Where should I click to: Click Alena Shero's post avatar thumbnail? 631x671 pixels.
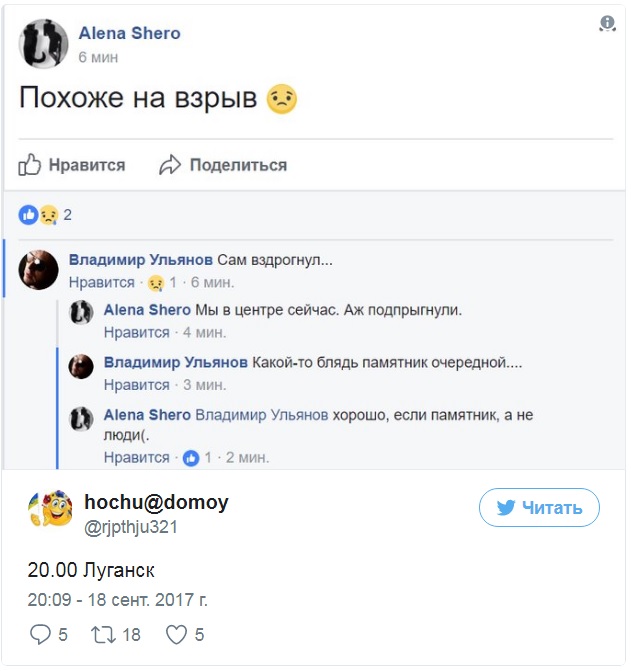pos(44,45)
